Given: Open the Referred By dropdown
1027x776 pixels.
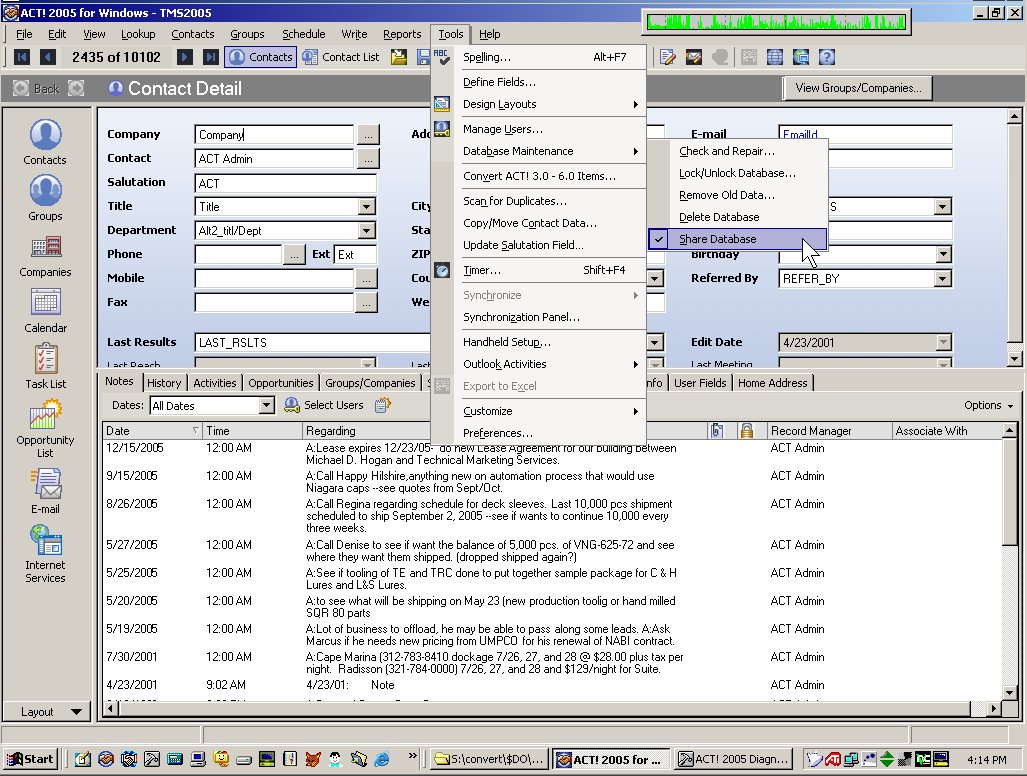Looking at the screenshot, I should (x=943, y=279).
